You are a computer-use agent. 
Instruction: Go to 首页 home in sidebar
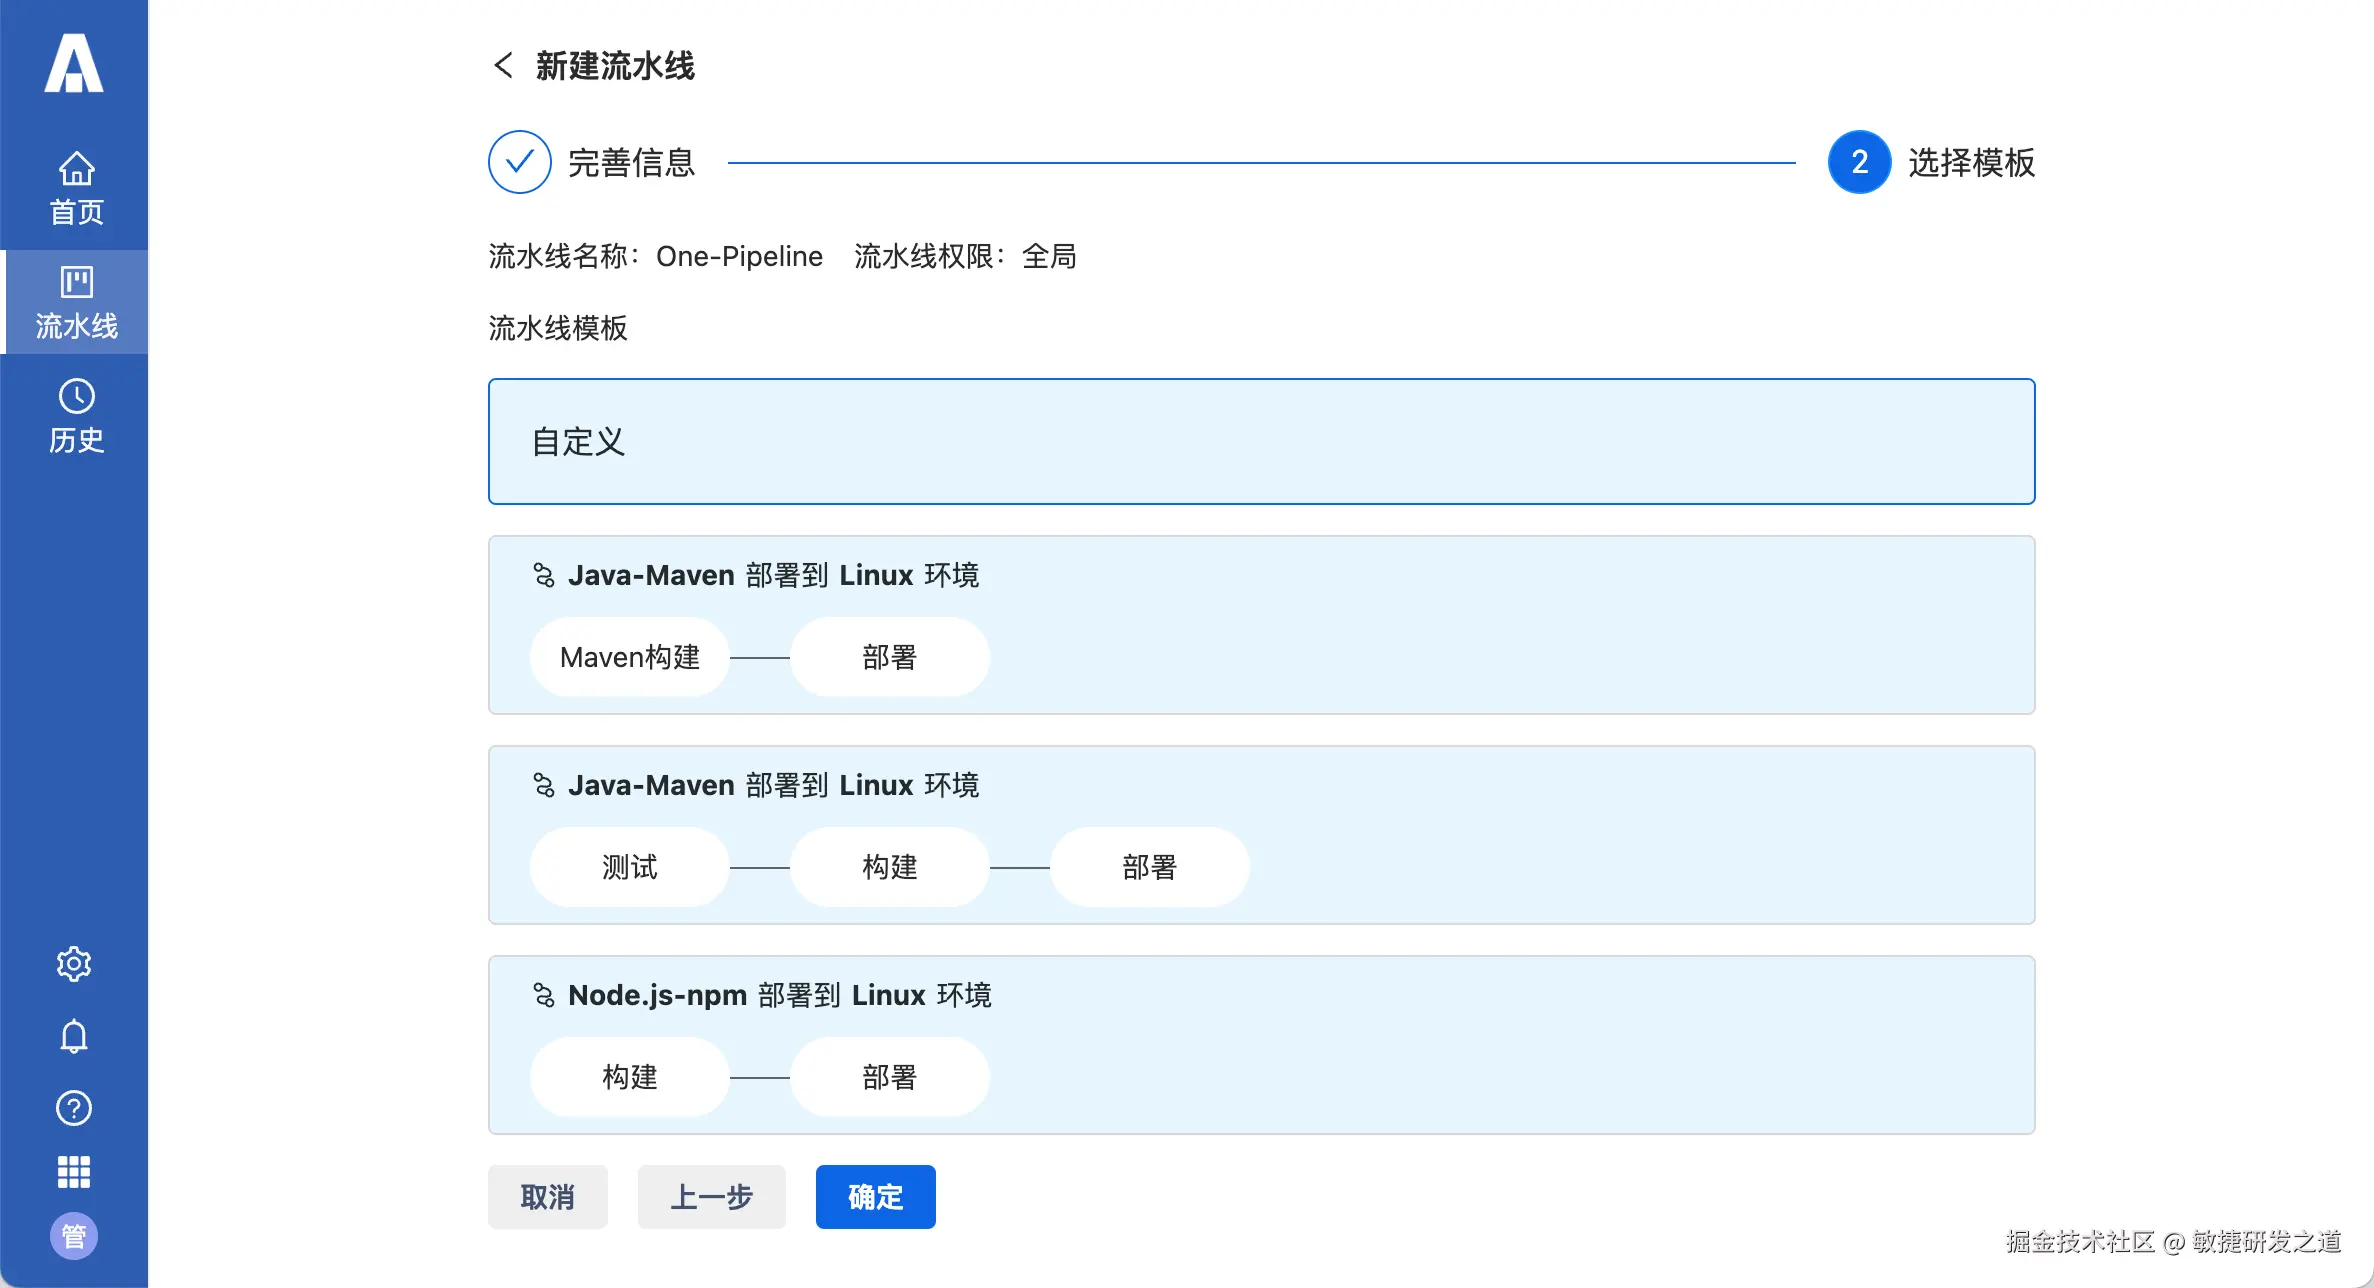(76, 188)
